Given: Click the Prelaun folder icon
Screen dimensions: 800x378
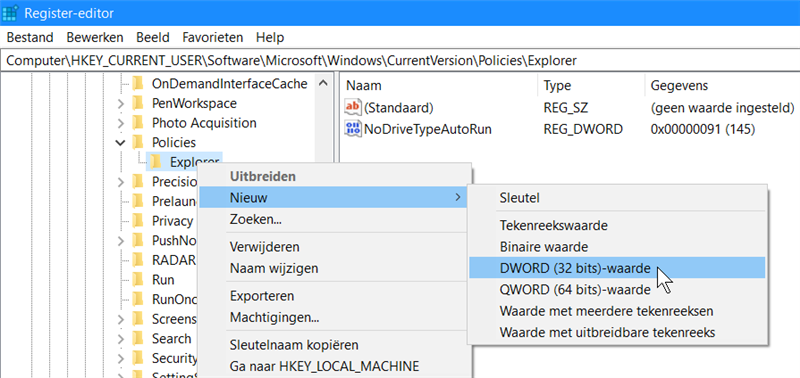Looking at the screenshot, I should (137, 201).
